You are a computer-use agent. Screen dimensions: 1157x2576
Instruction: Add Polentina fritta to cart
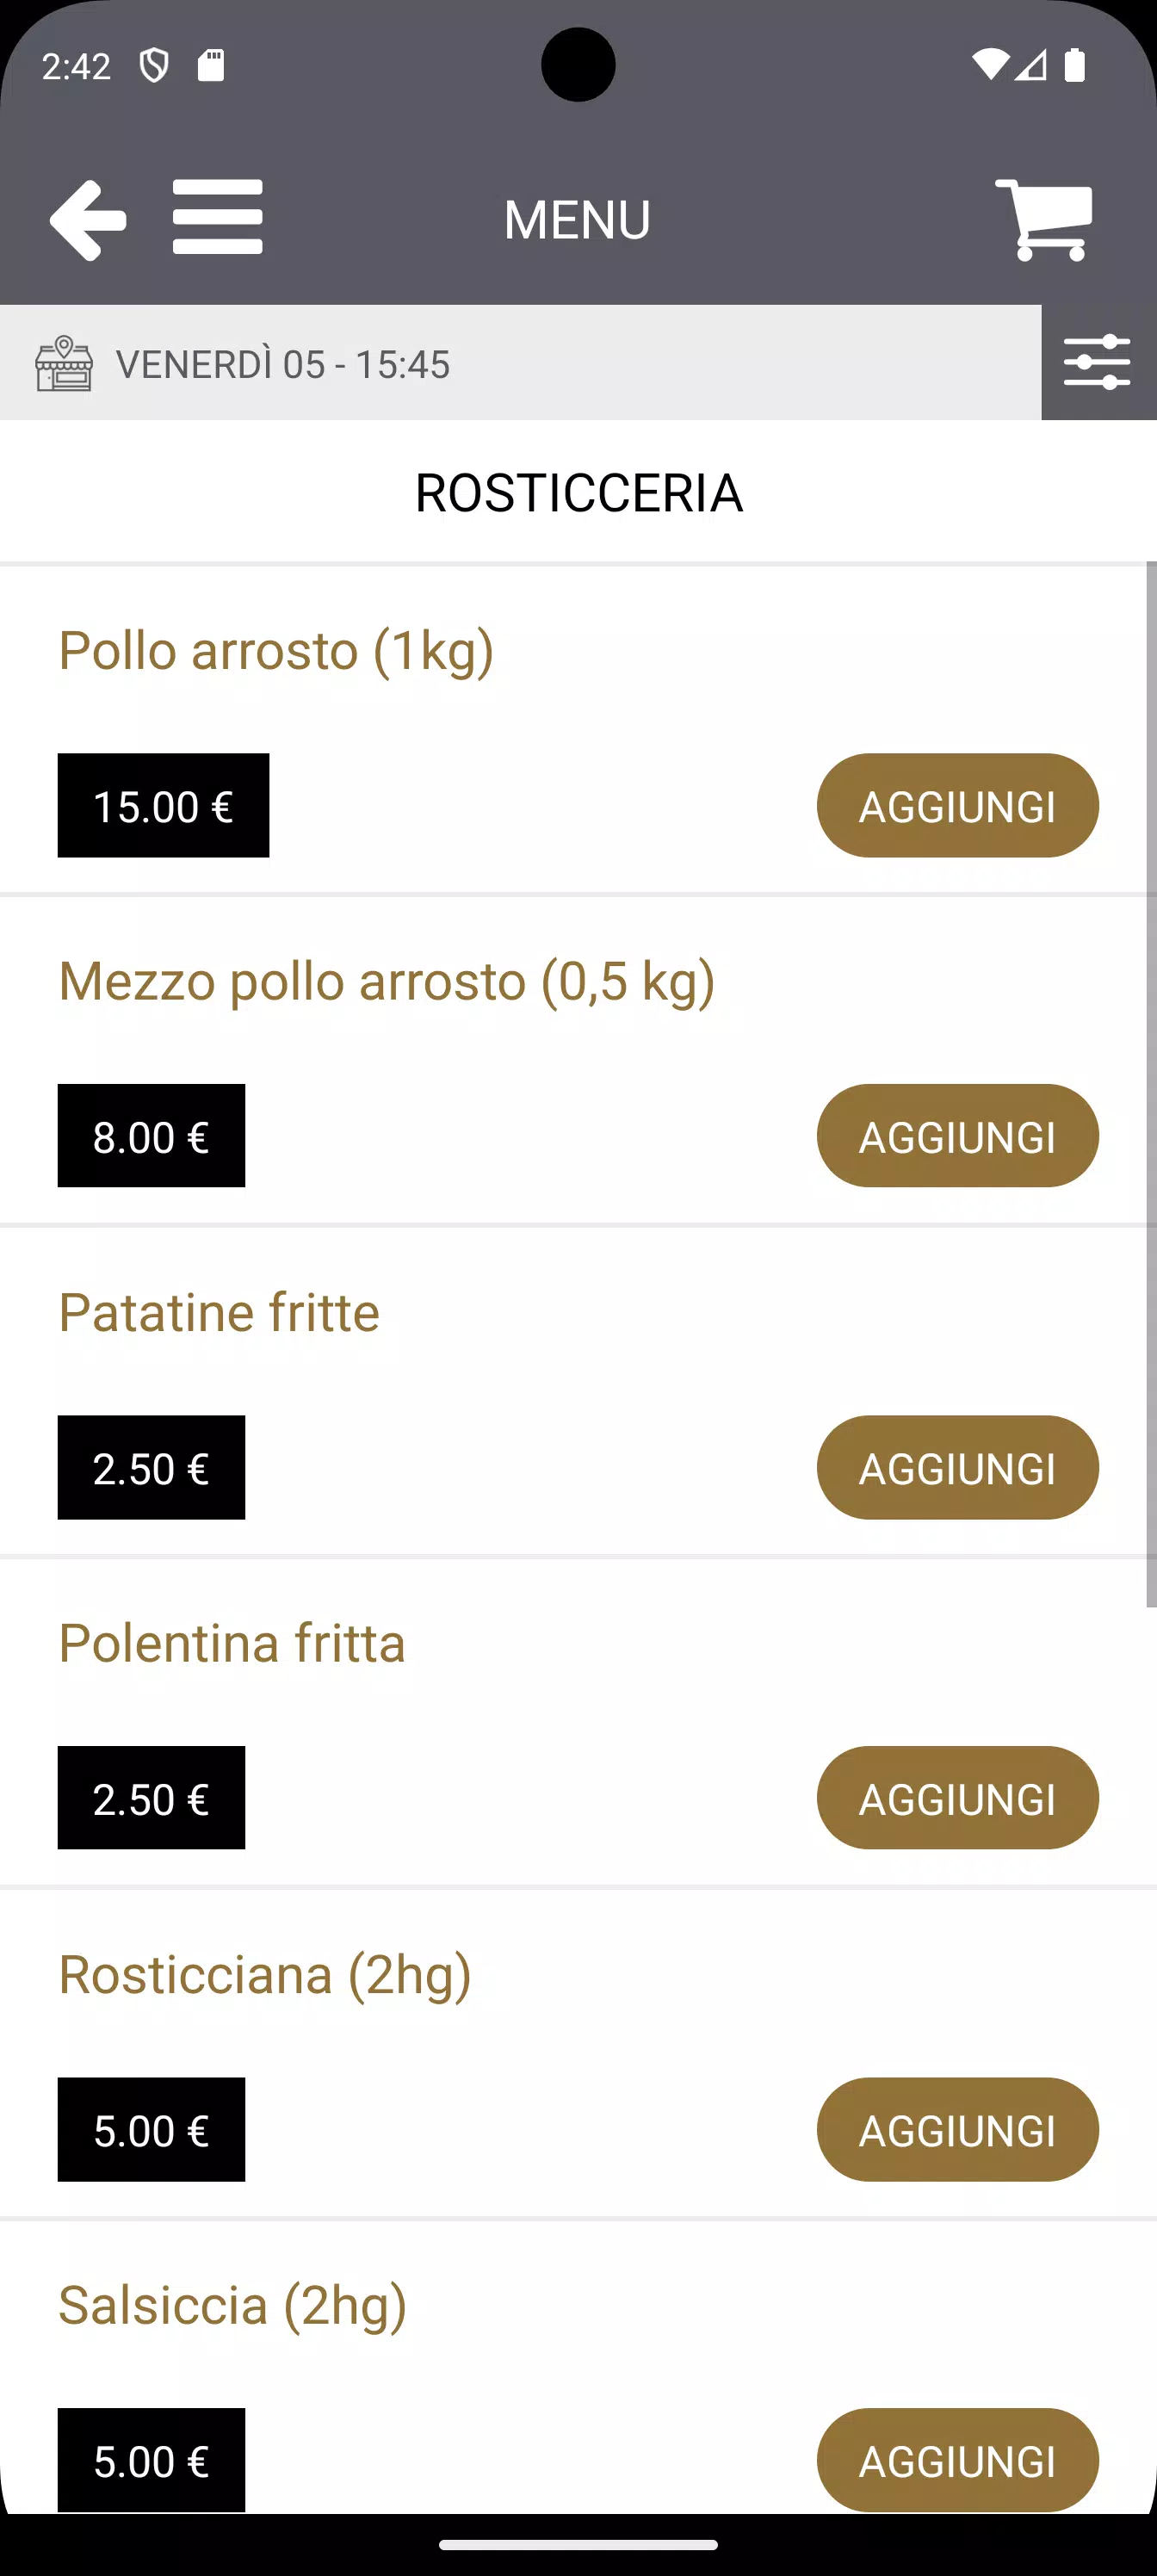[957, 1798]
